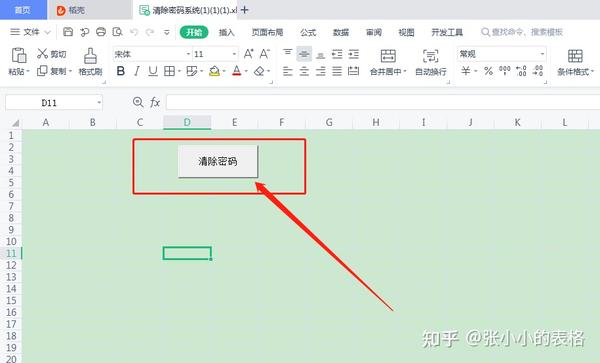The width and height of the screenshot is (600, 363).
Task: Click the red Font color A icon
Action: [236, 71]
